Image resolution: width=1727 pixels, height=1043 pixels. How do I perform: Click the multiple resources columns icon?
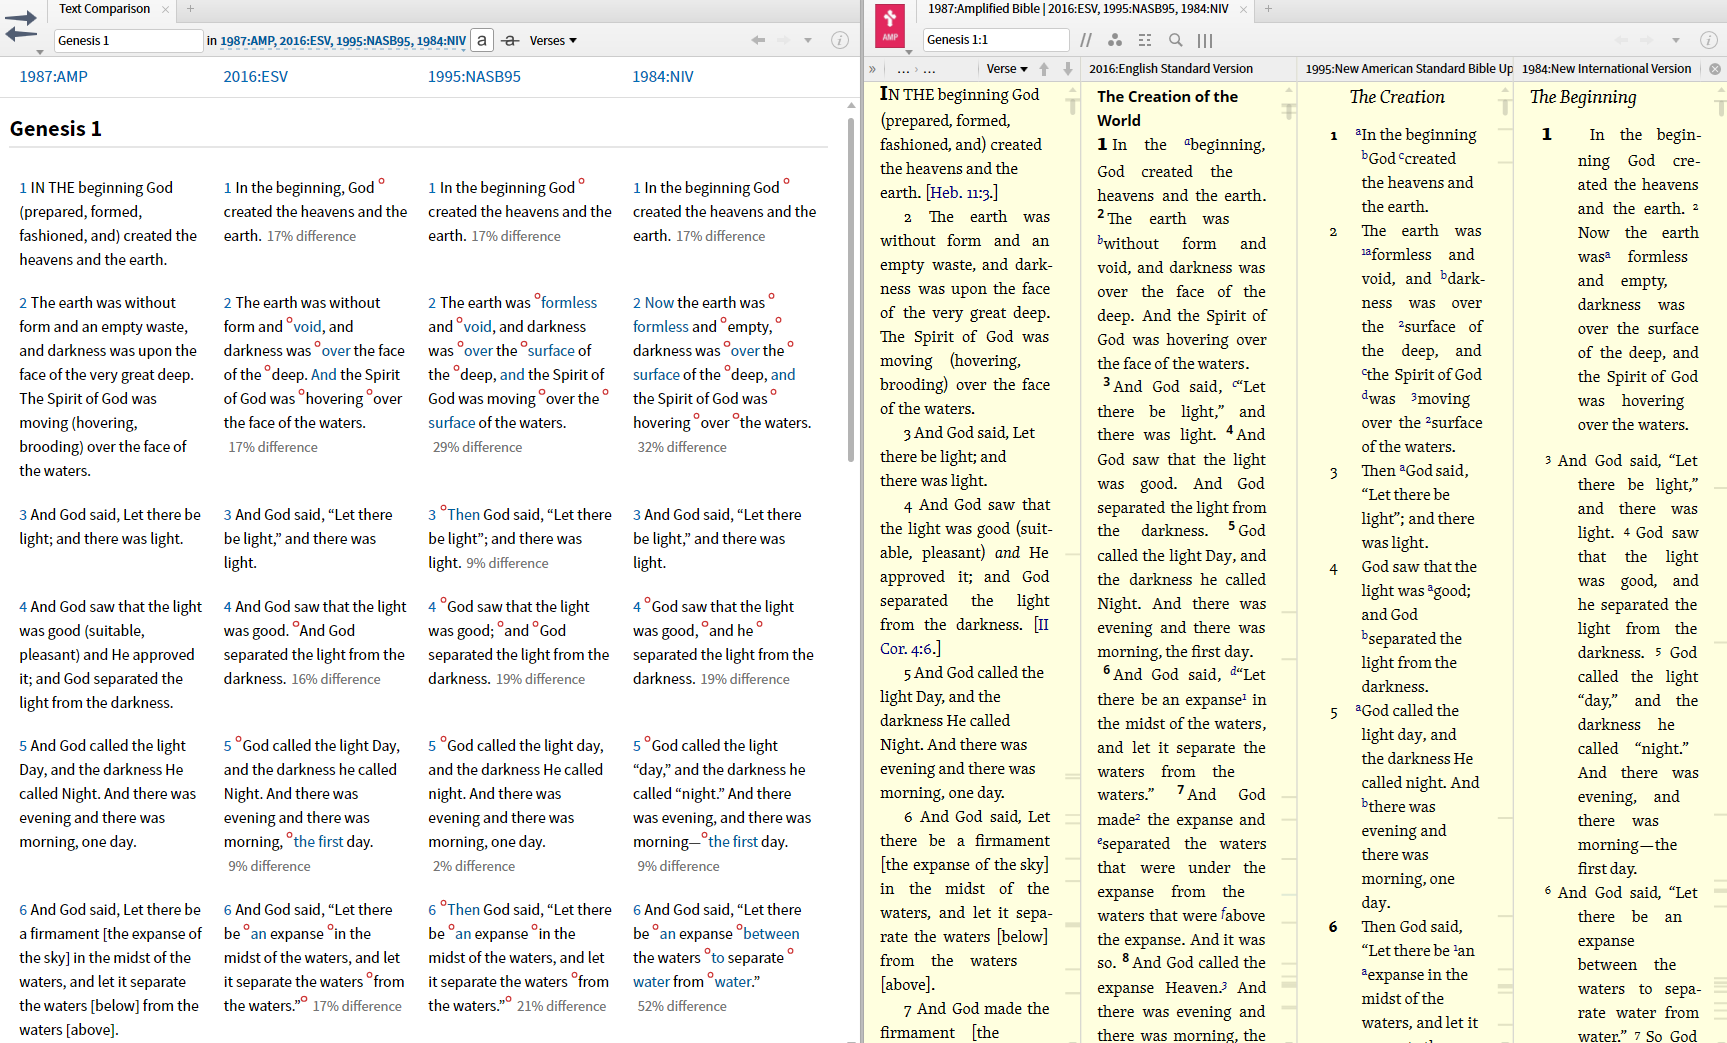(x=1205, y=40)
